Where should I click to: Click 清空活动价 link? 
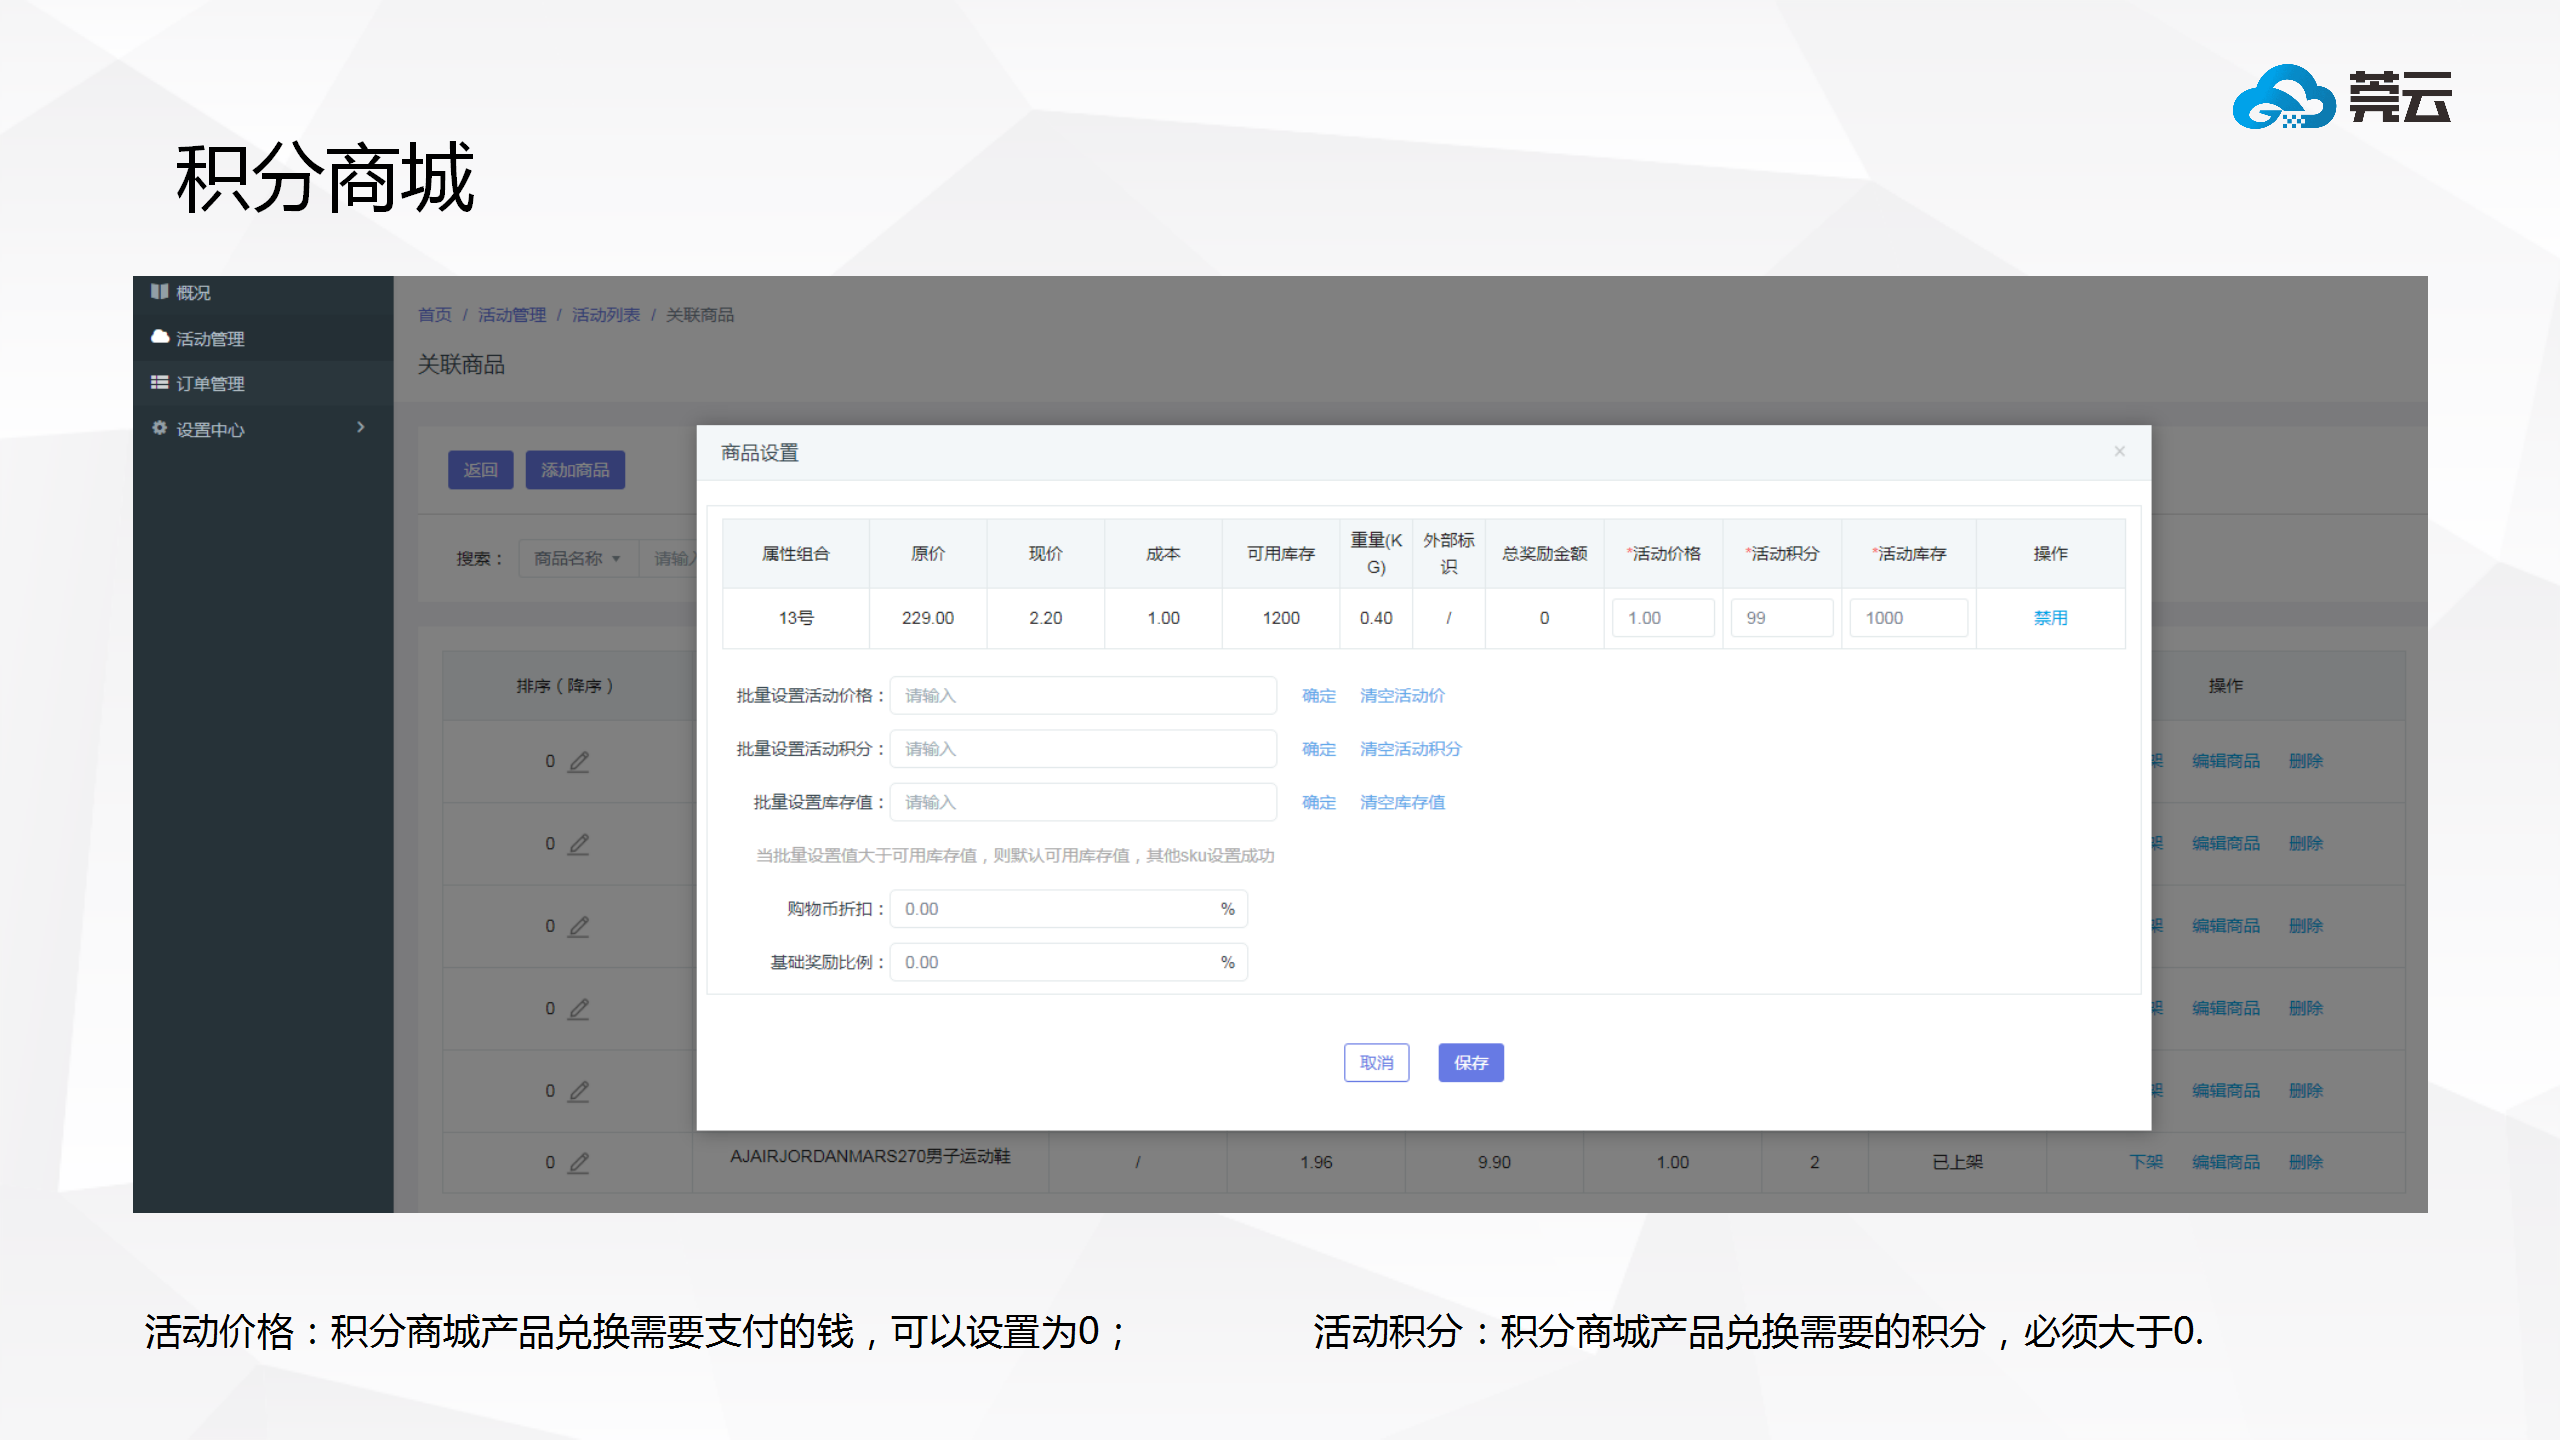coord(1402,696)
